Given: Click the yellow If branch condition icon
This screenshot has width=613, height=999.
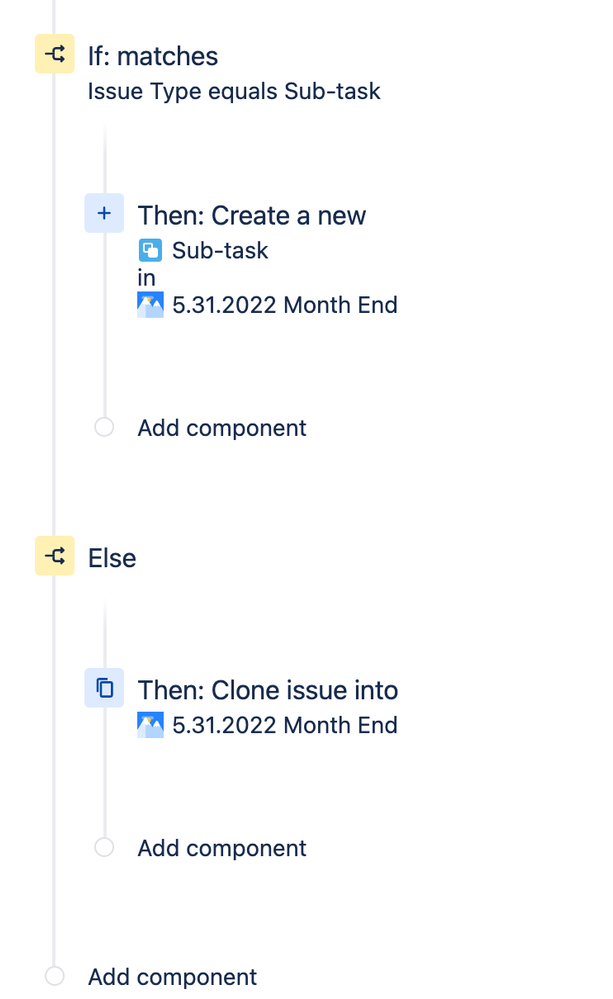Looking at the screenshot, I should click(55, 54).
